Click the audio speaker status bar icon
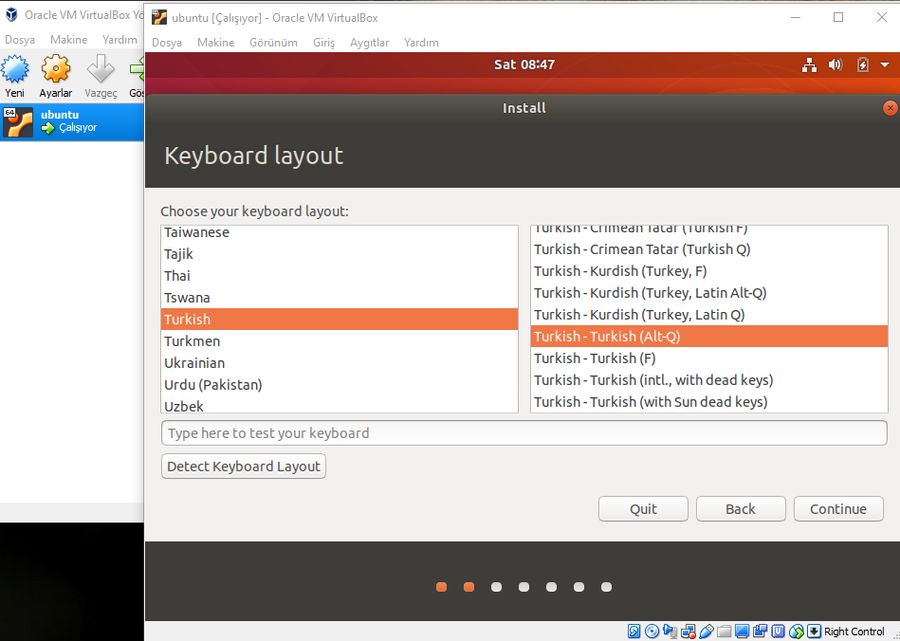 [x=669, y=631]
